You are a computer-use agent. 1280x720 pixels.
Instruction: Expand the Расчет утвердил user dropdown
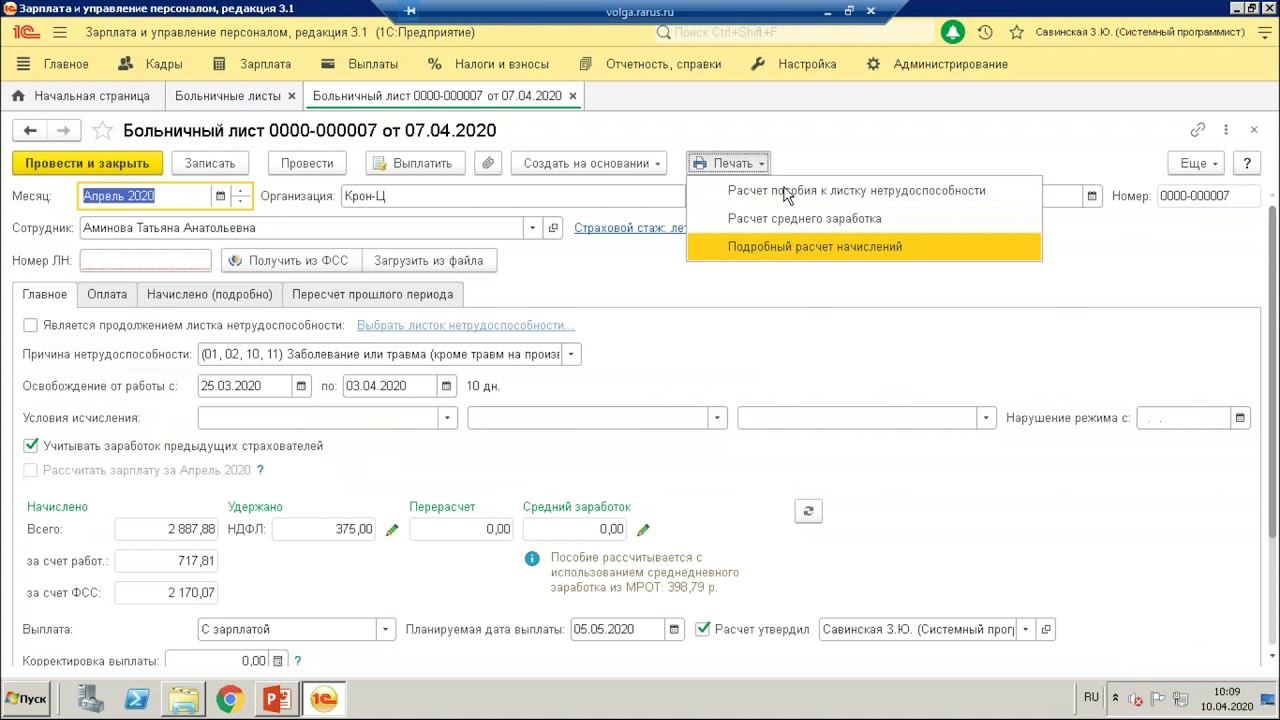coord(1026,629)
